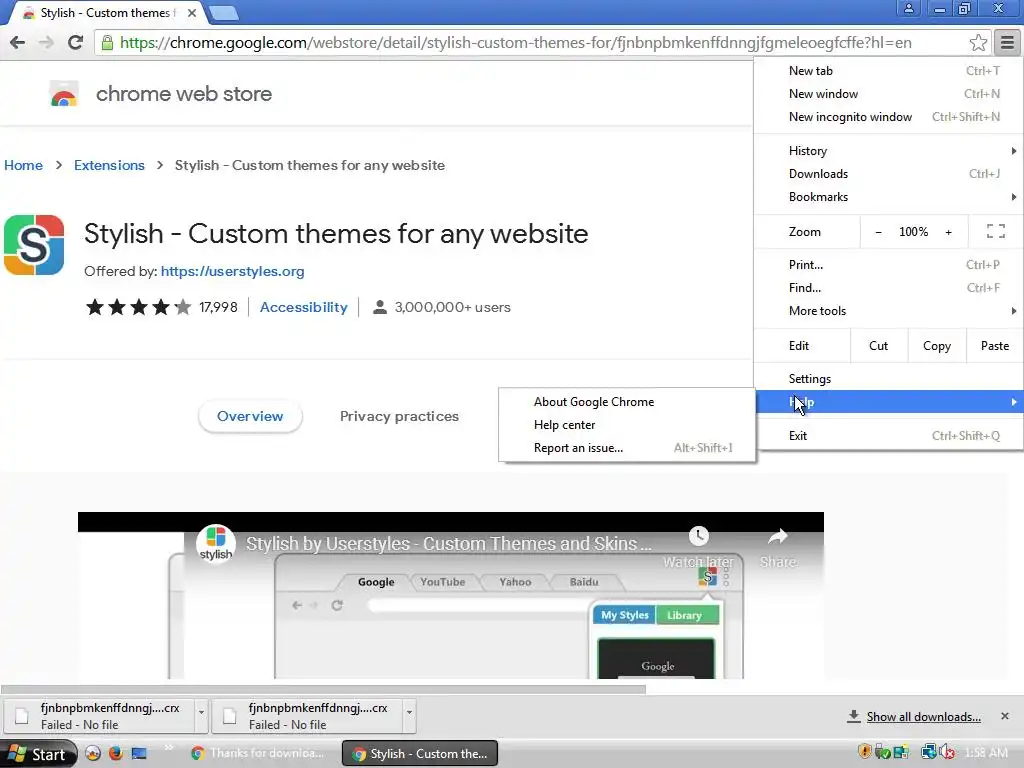Switch to Thanks for downloading taskbar window

pos(257,753)
